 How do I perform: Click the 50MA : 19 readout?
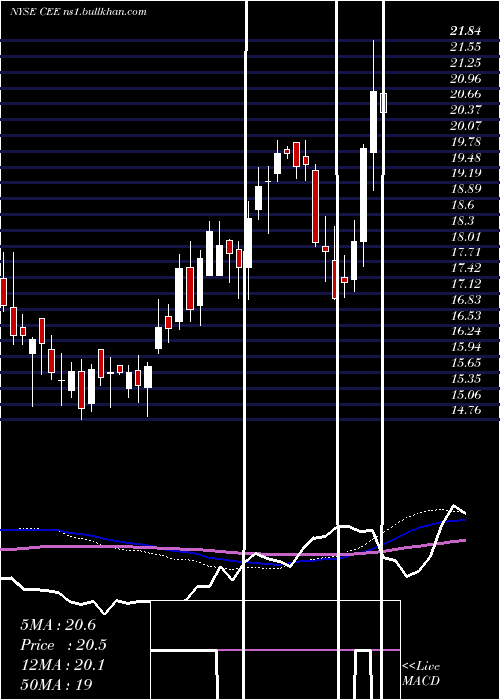coord(57,685)
